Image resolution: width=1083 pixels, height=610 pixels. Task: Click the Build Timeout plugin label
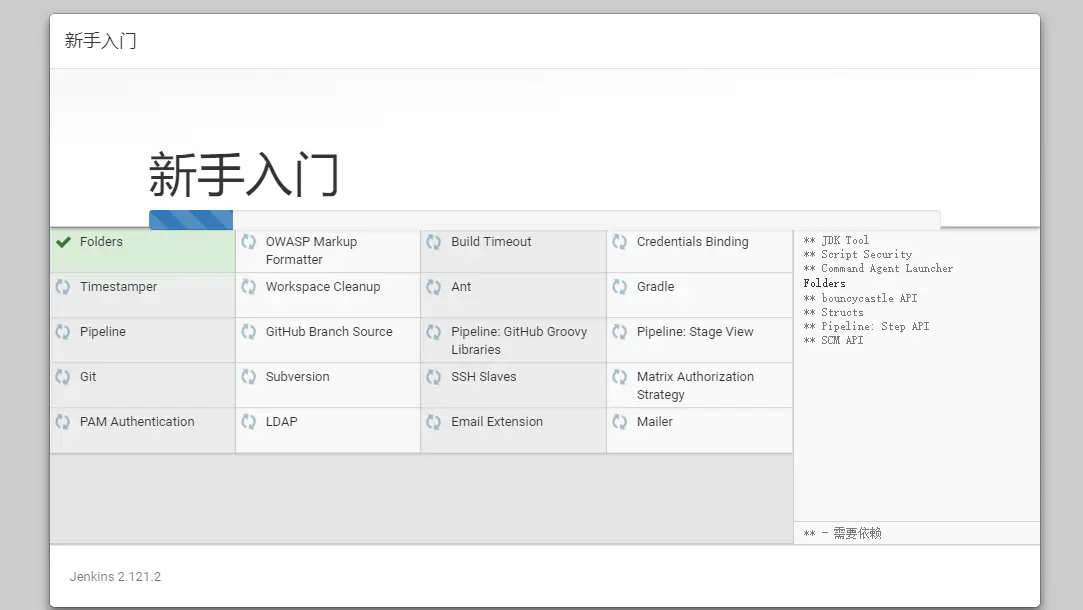[491, 242]
